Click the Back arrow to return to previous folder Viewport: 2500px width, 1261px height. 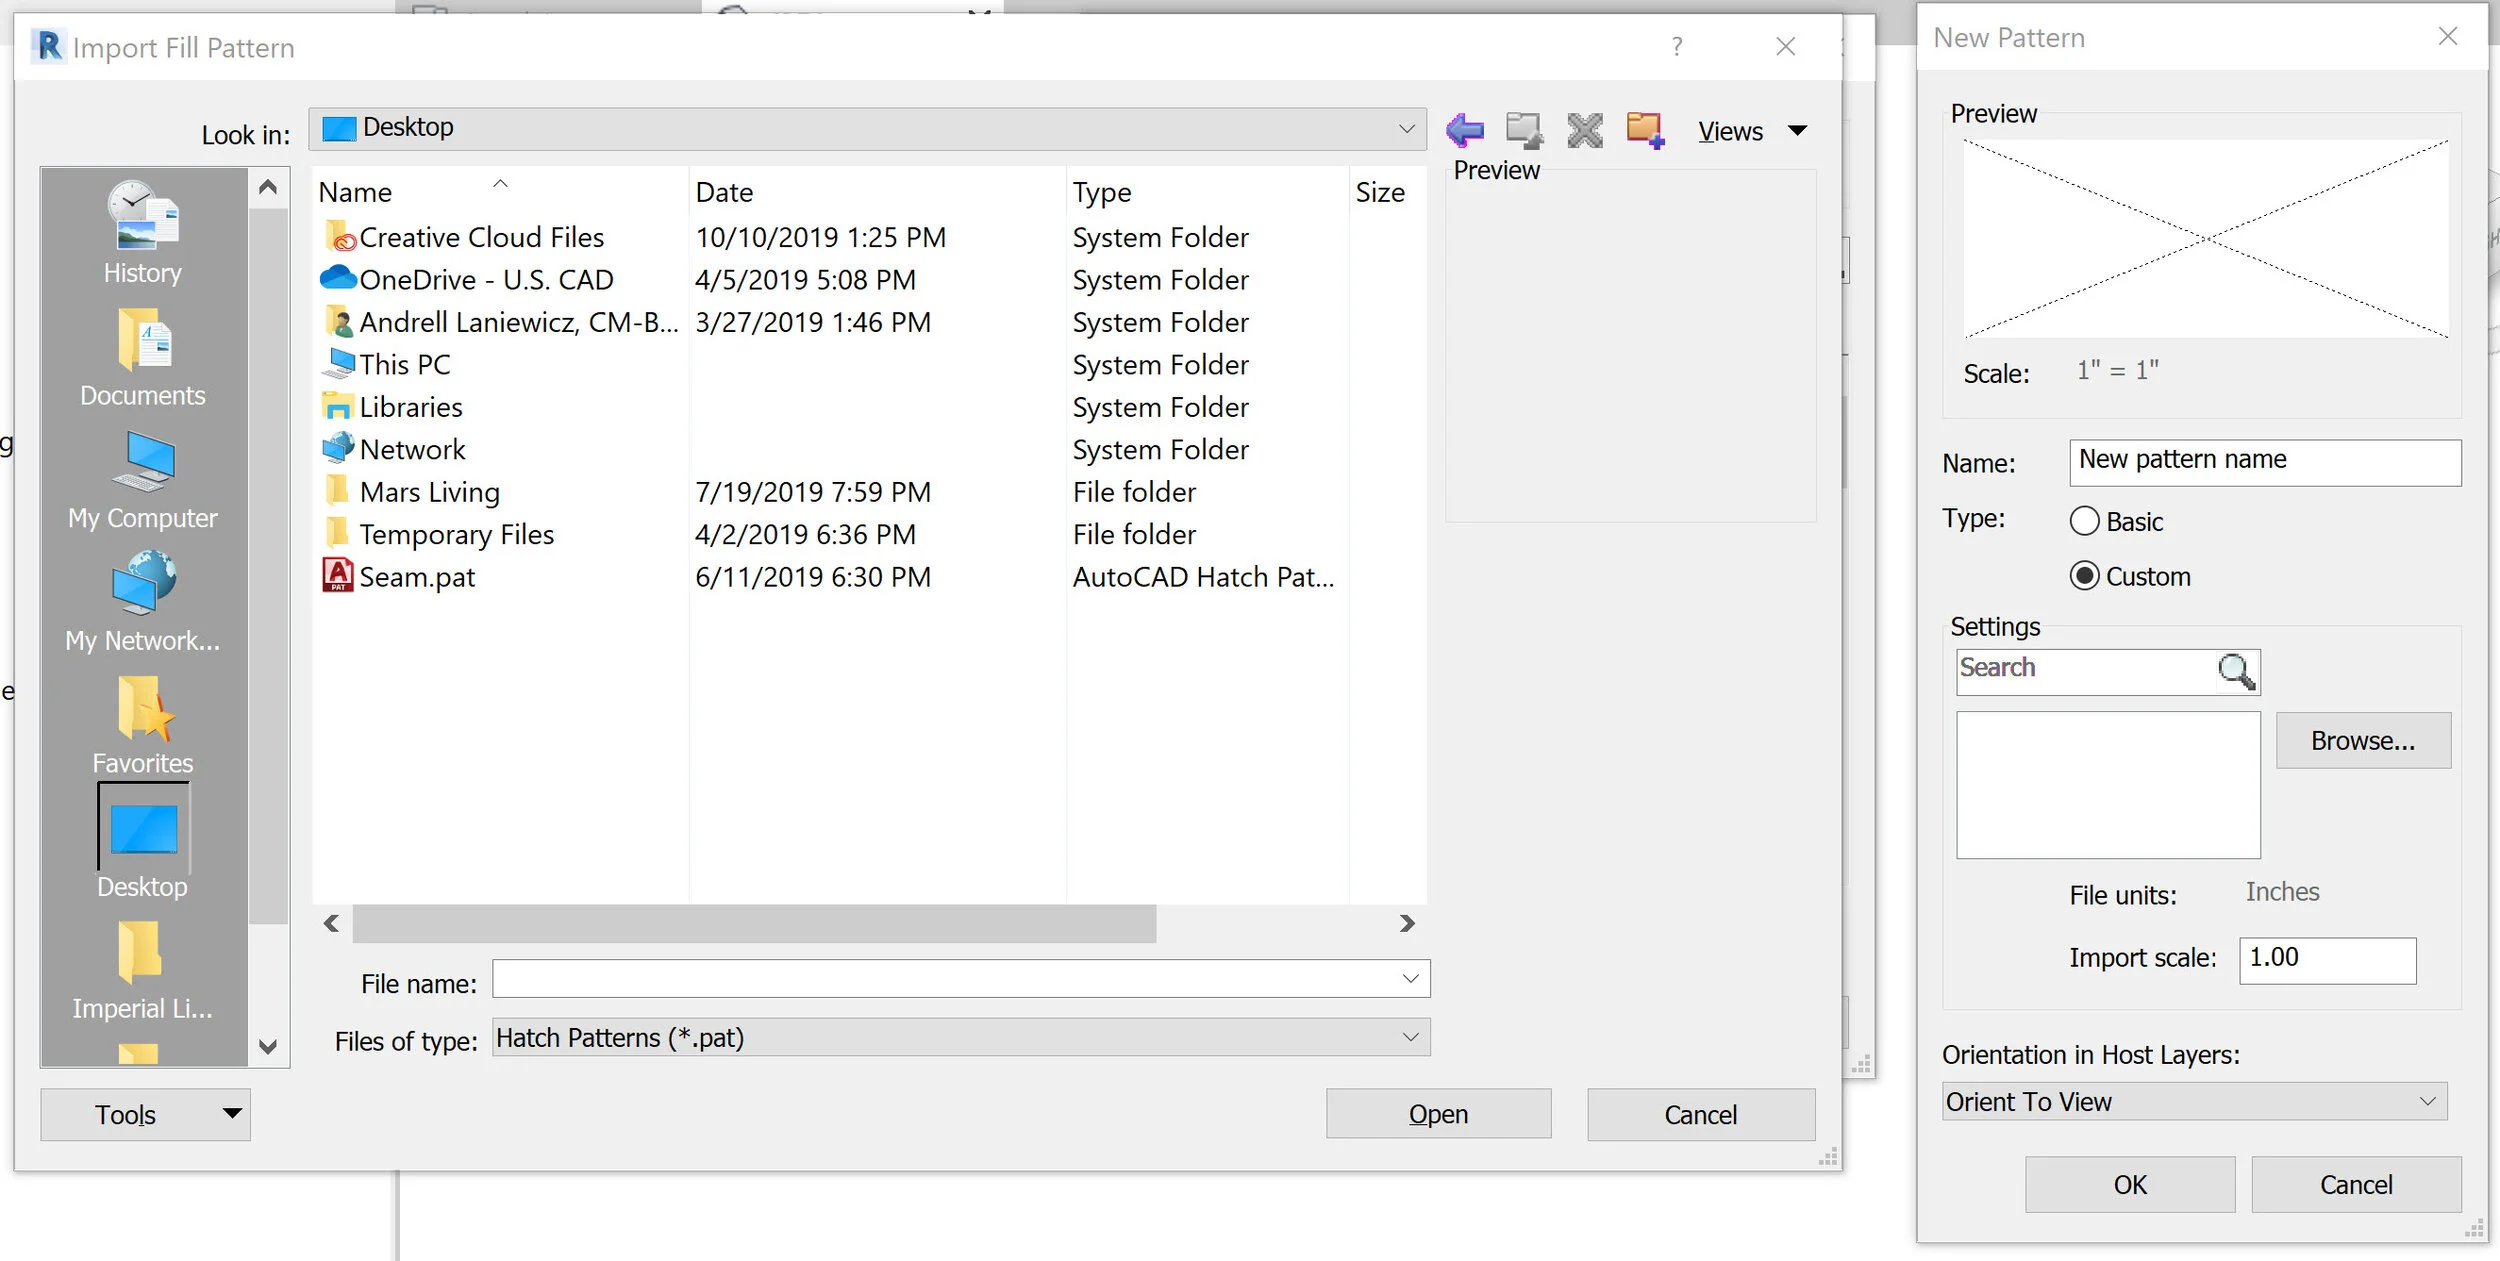1464,130
